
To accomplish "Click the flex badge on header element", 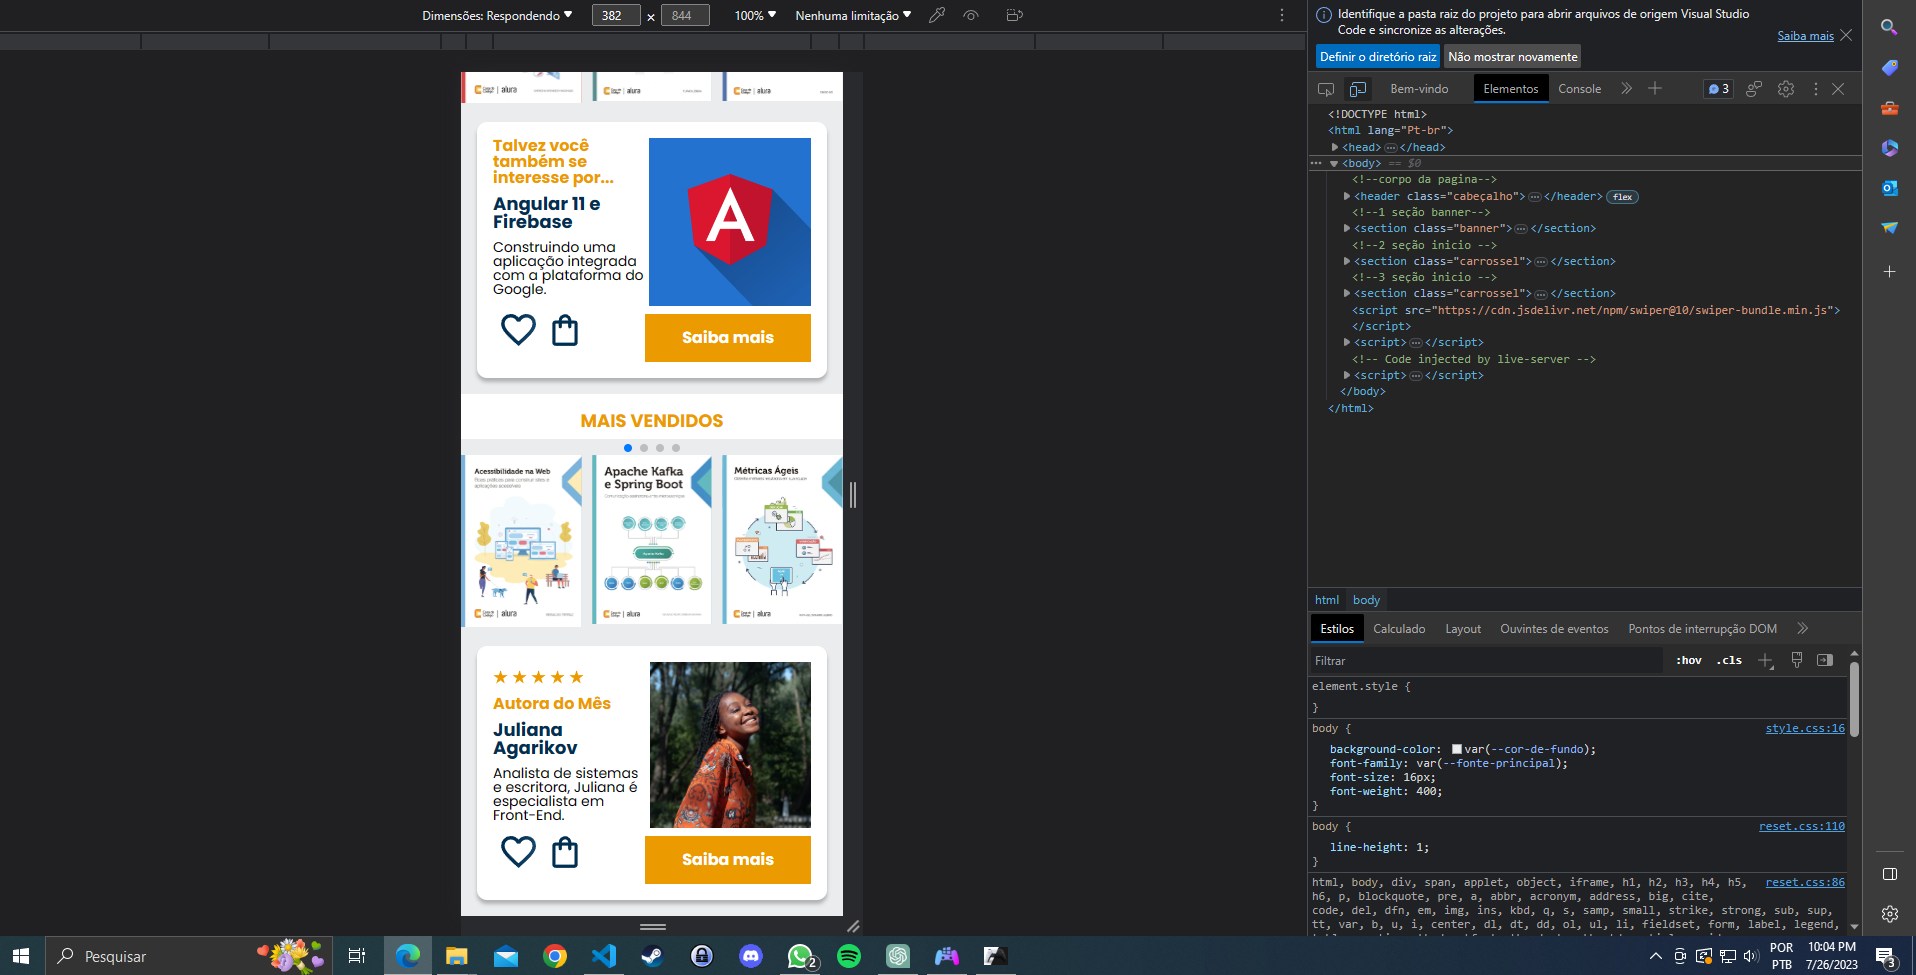I will (1623, 197).
